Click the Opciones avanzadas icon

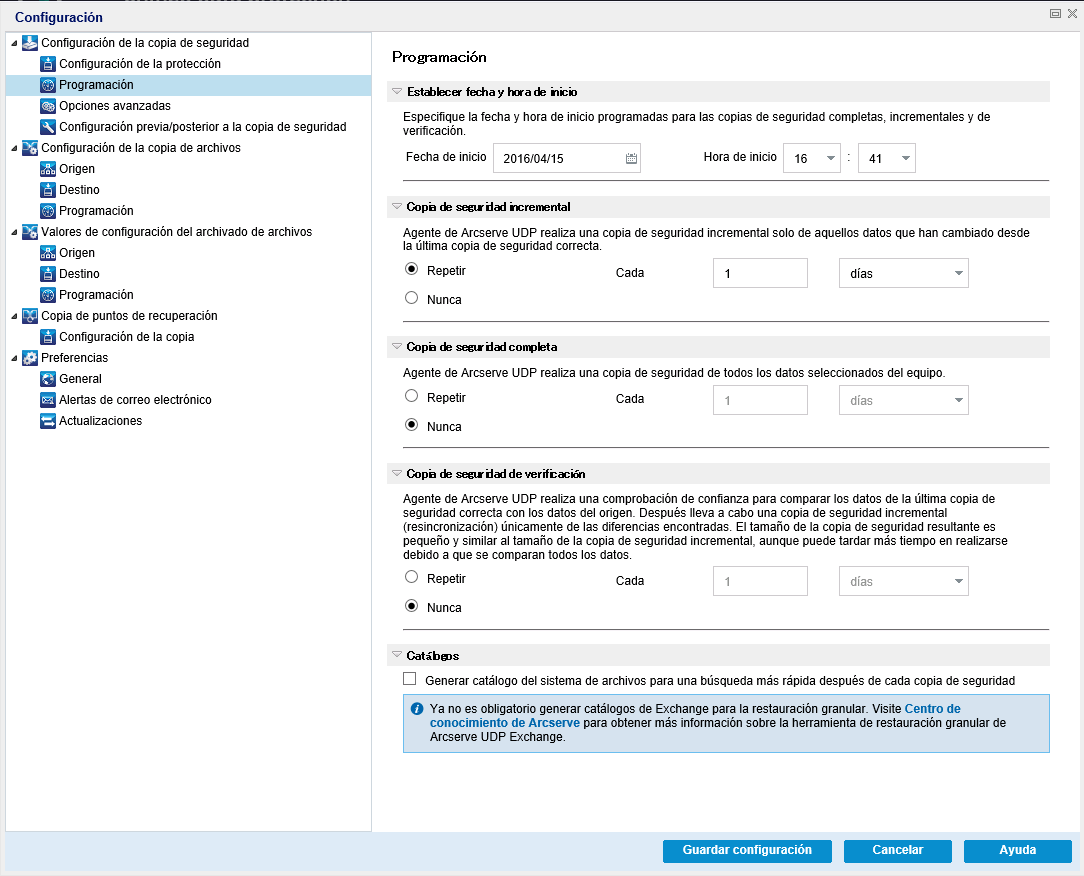click(48, 106)
